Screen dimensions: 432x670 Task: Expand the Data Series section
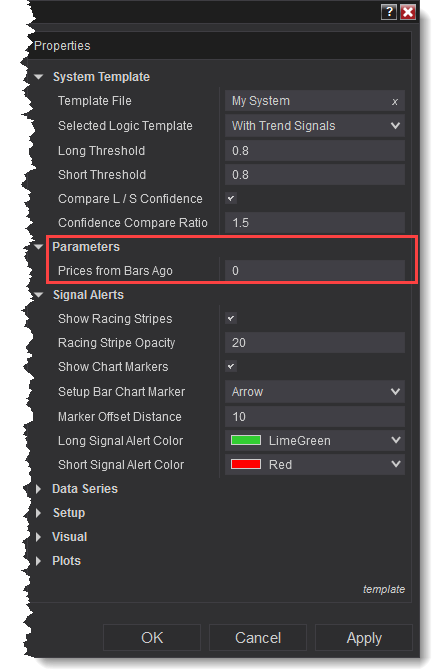(x=38, y=489)
